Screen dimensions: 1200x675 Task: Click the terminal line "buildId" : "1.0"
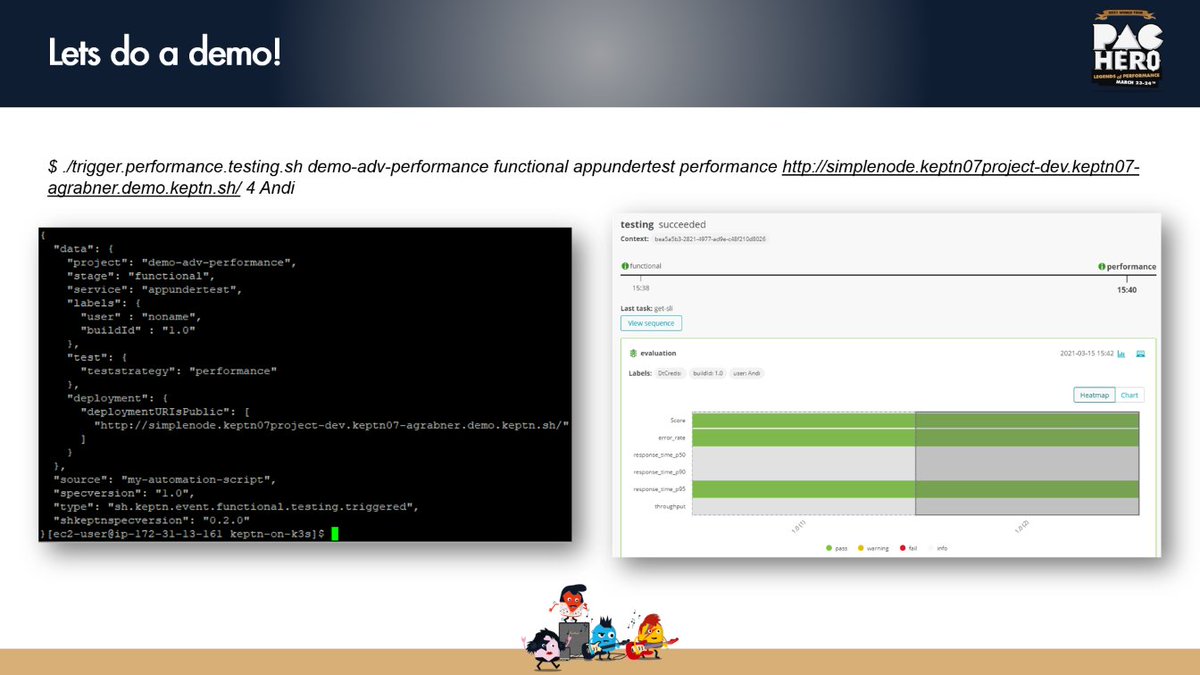pyautogui.click(x=138, y=329)
